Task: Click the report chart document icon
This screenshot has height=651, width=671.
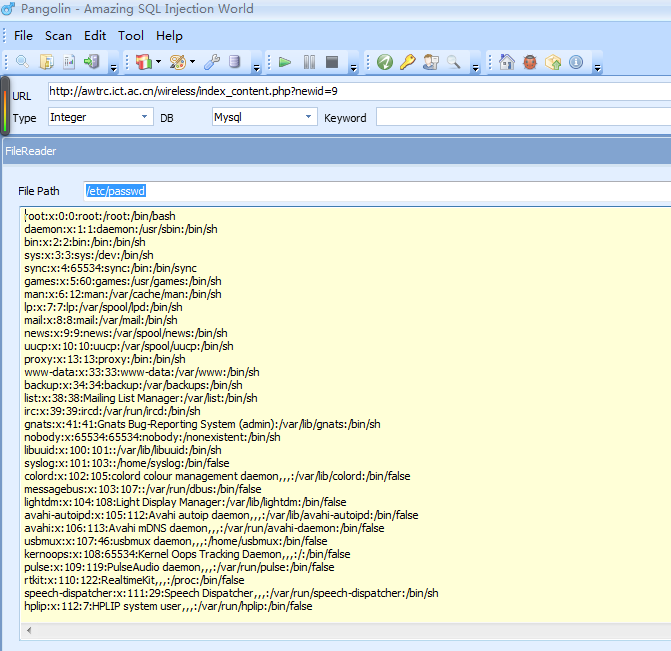Action: (69, 62)
